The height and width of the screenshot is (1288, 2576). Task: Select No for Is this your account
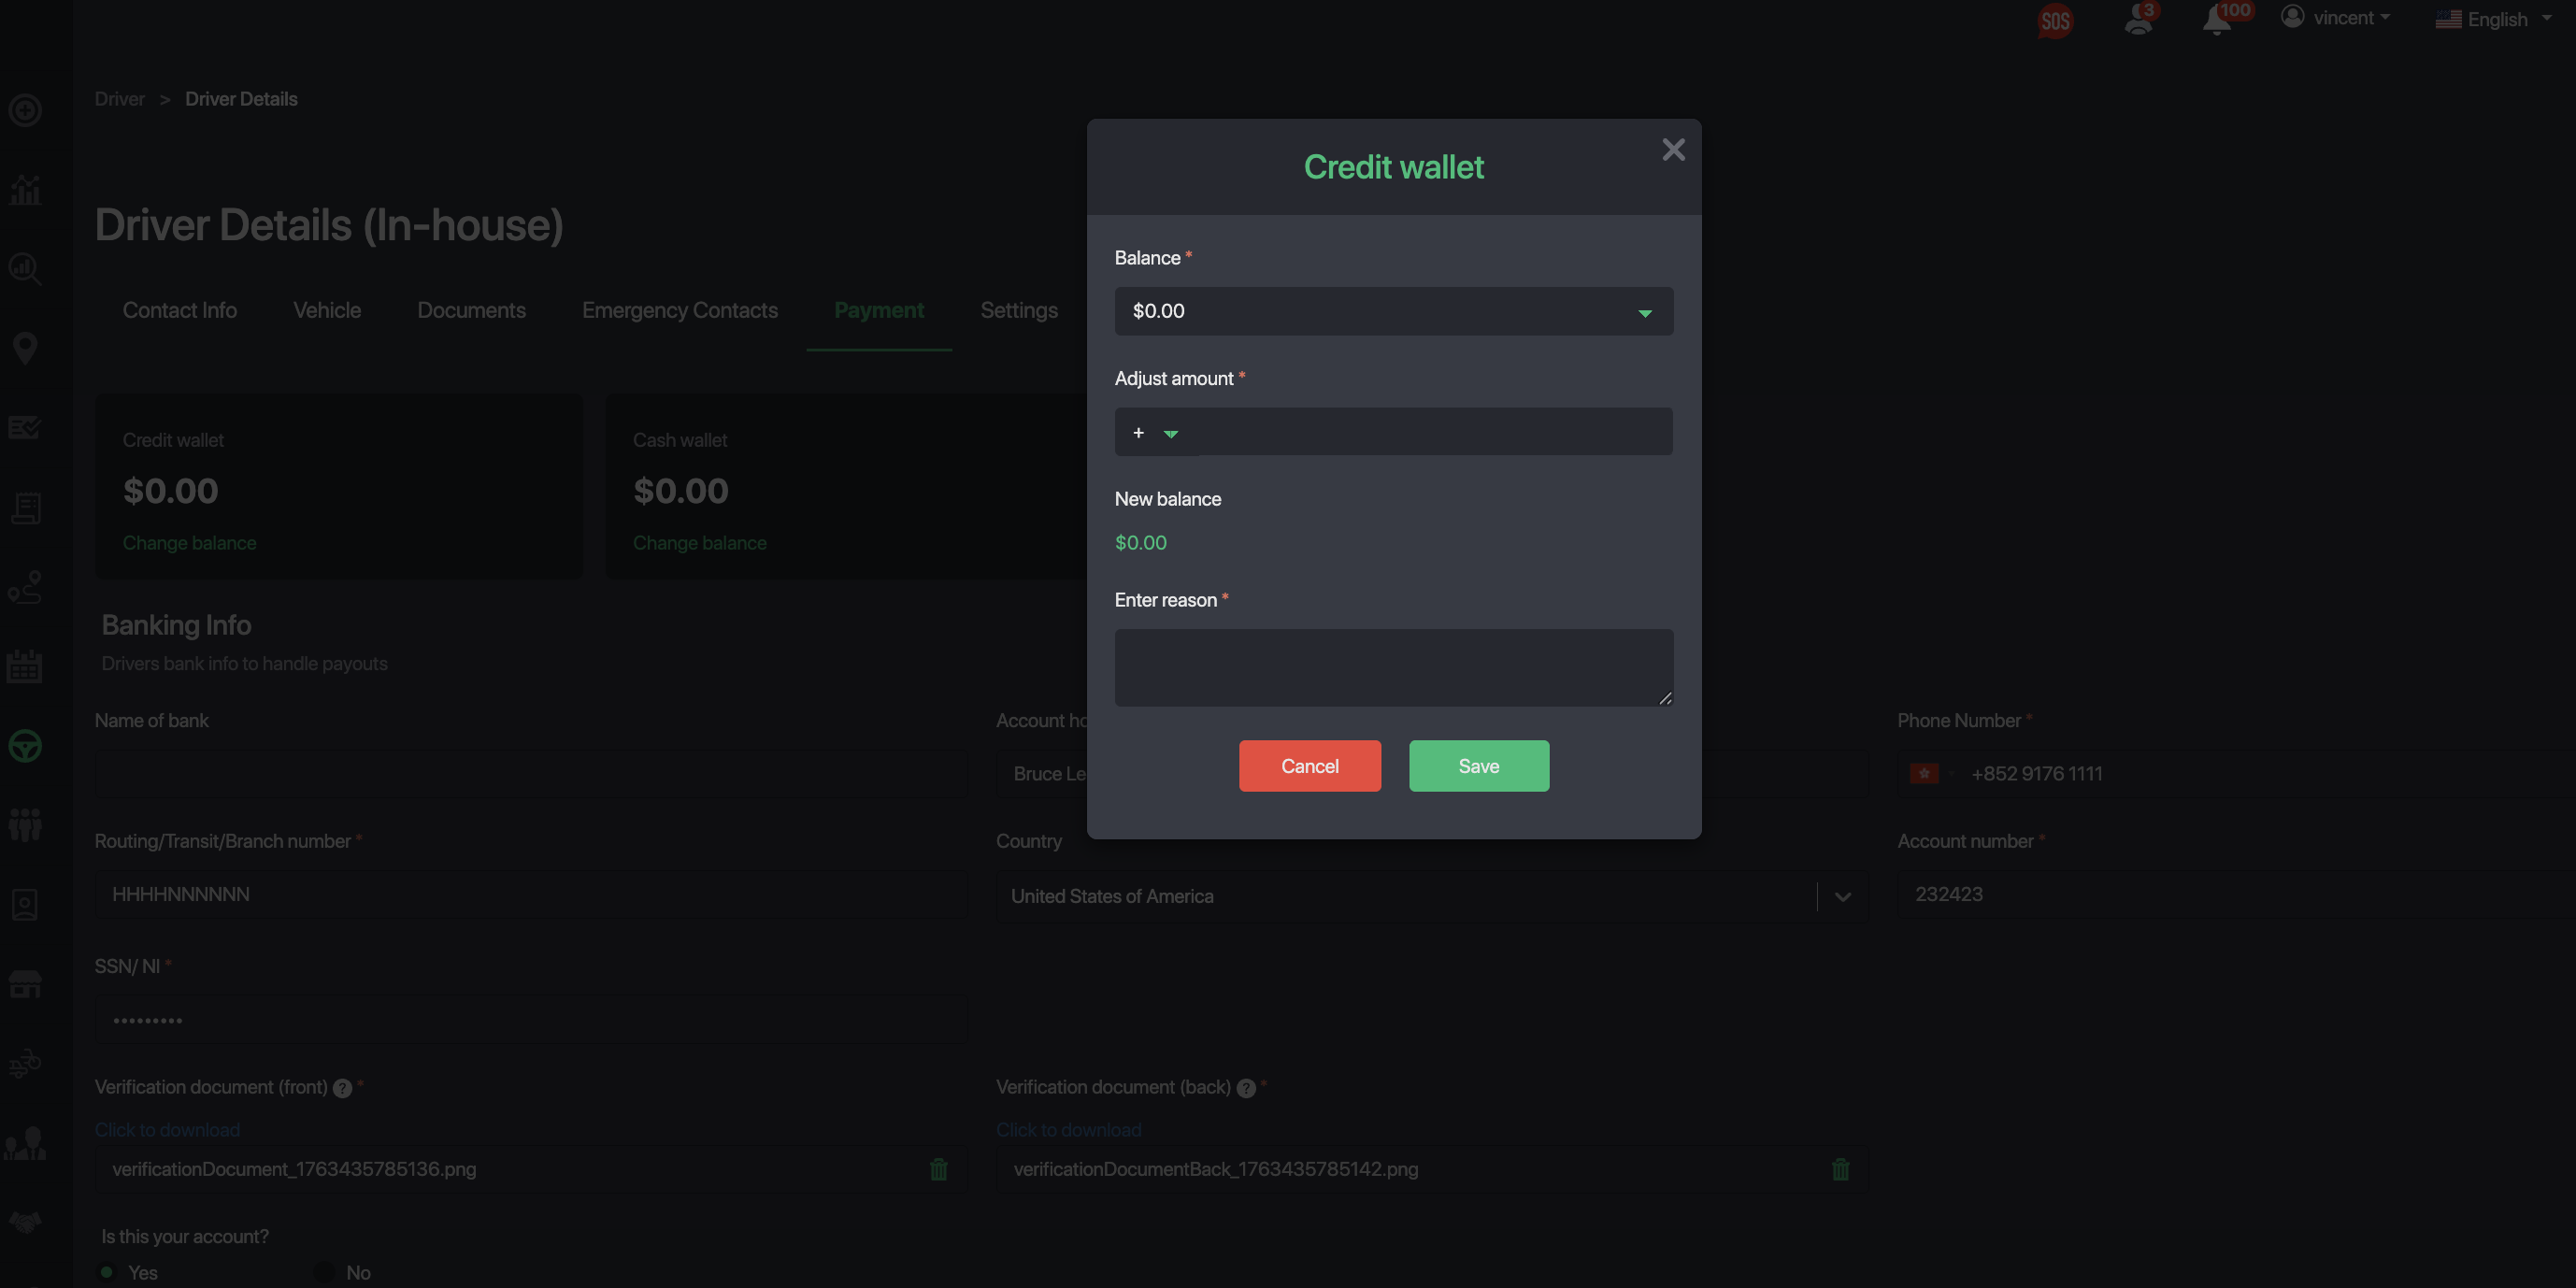pyautogui.click(x=324, y=1272)
